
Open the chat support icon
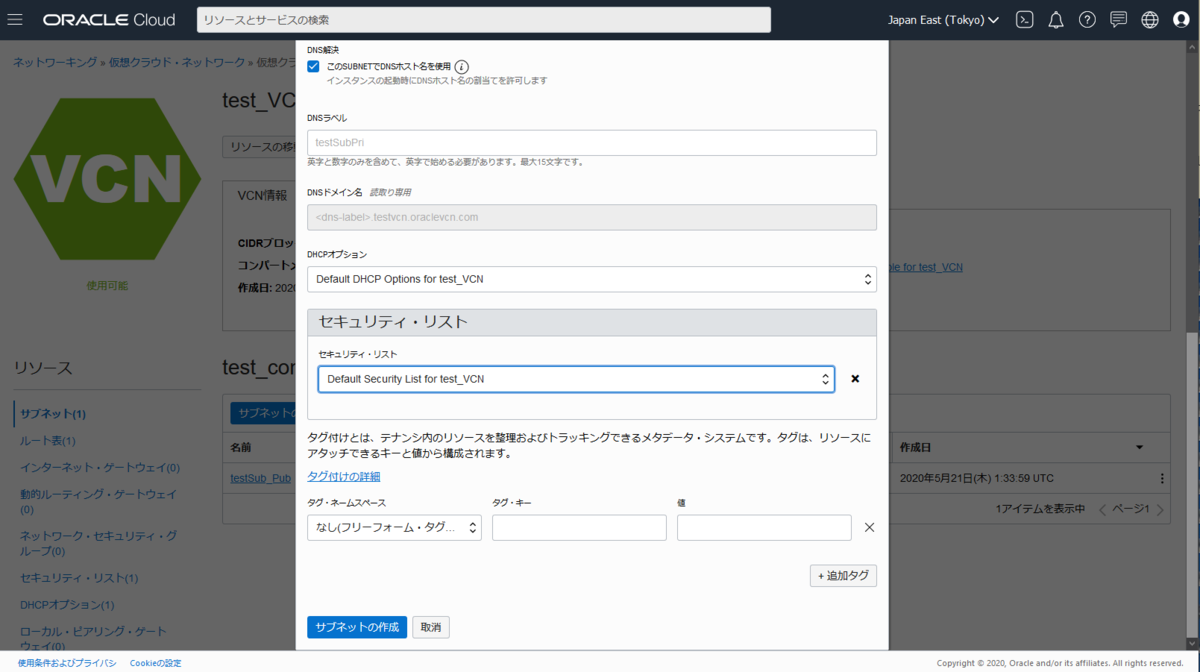(x=1118, y=20)
